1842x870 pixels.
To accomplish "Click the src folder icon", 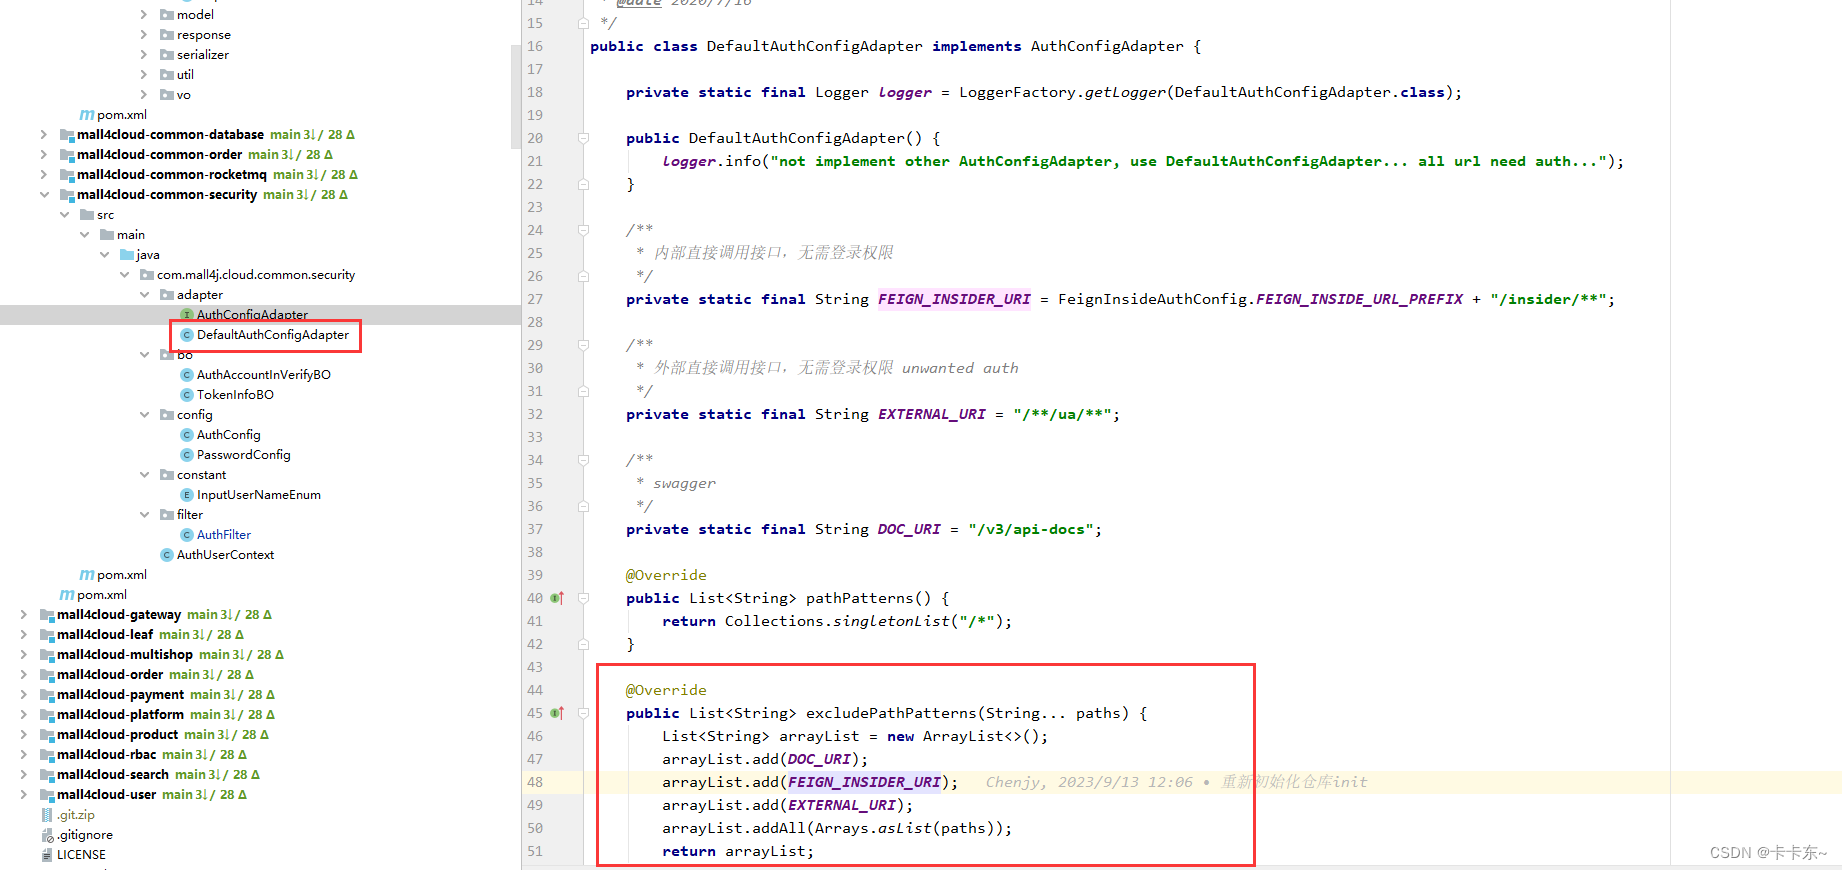I will click(87, 215).
